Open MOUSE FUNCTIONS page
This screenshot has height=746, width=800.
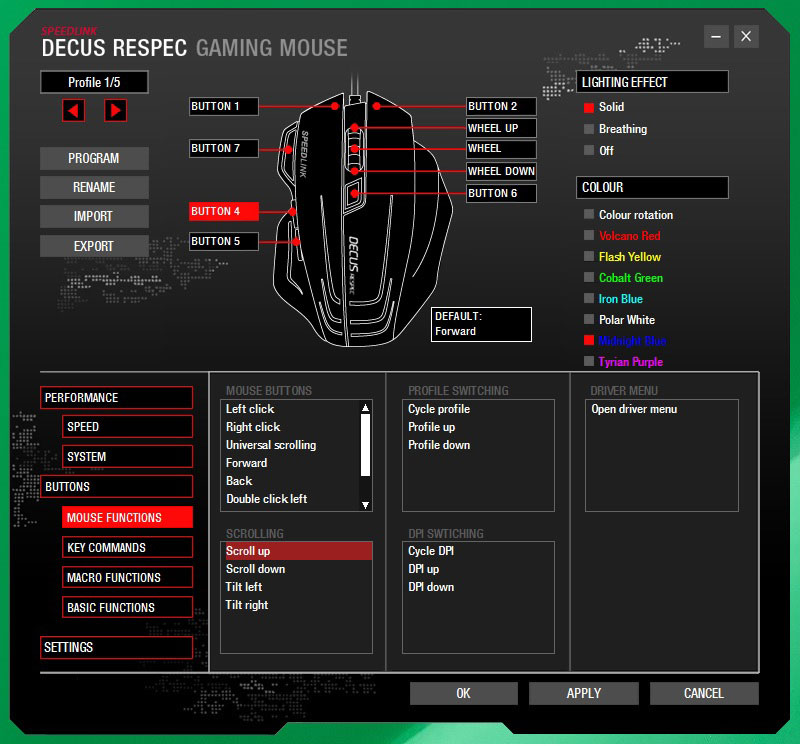click(128, 517)
